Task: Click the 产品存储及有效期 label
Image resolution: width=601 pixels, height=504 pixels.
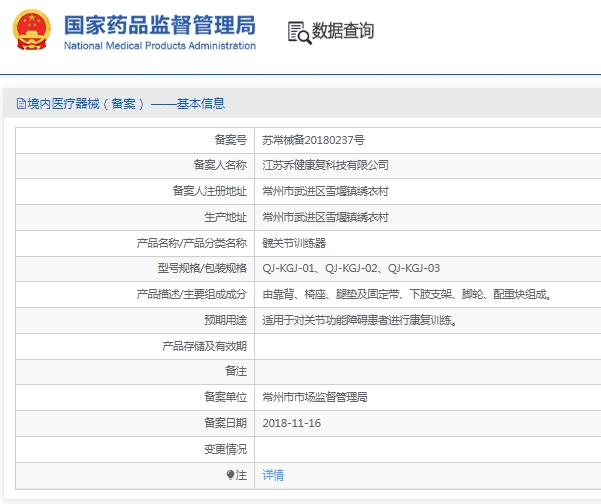Action: pyautogui.click(x=204, y=346)
